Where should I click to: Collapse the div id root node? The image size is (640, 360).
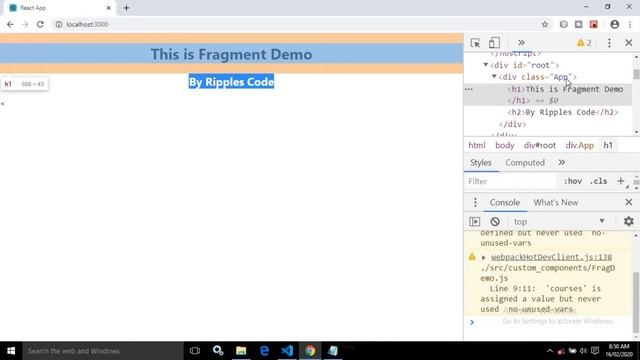[x=486, y=65]
